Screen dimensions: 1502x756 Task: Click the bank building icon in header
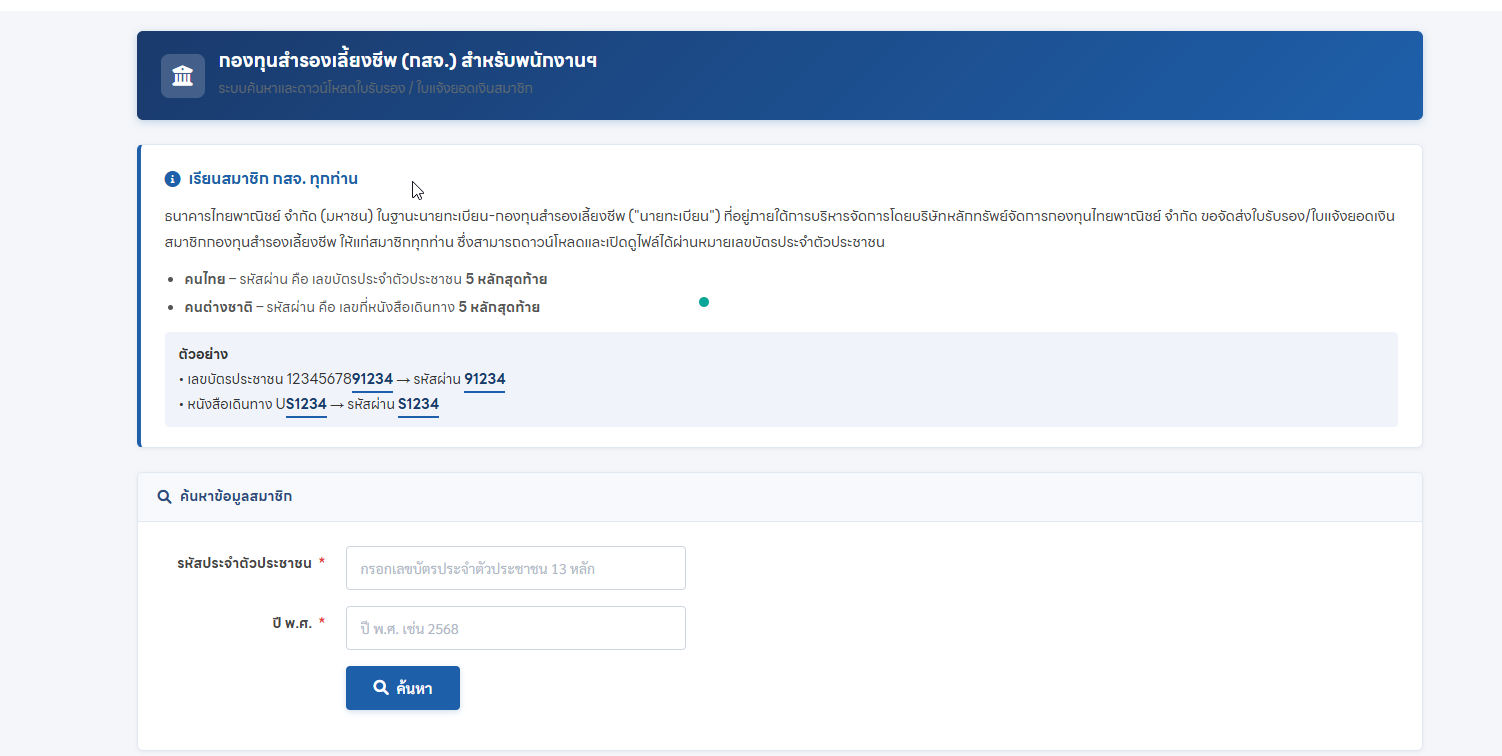pyautogui.click(x=183, y=76)
